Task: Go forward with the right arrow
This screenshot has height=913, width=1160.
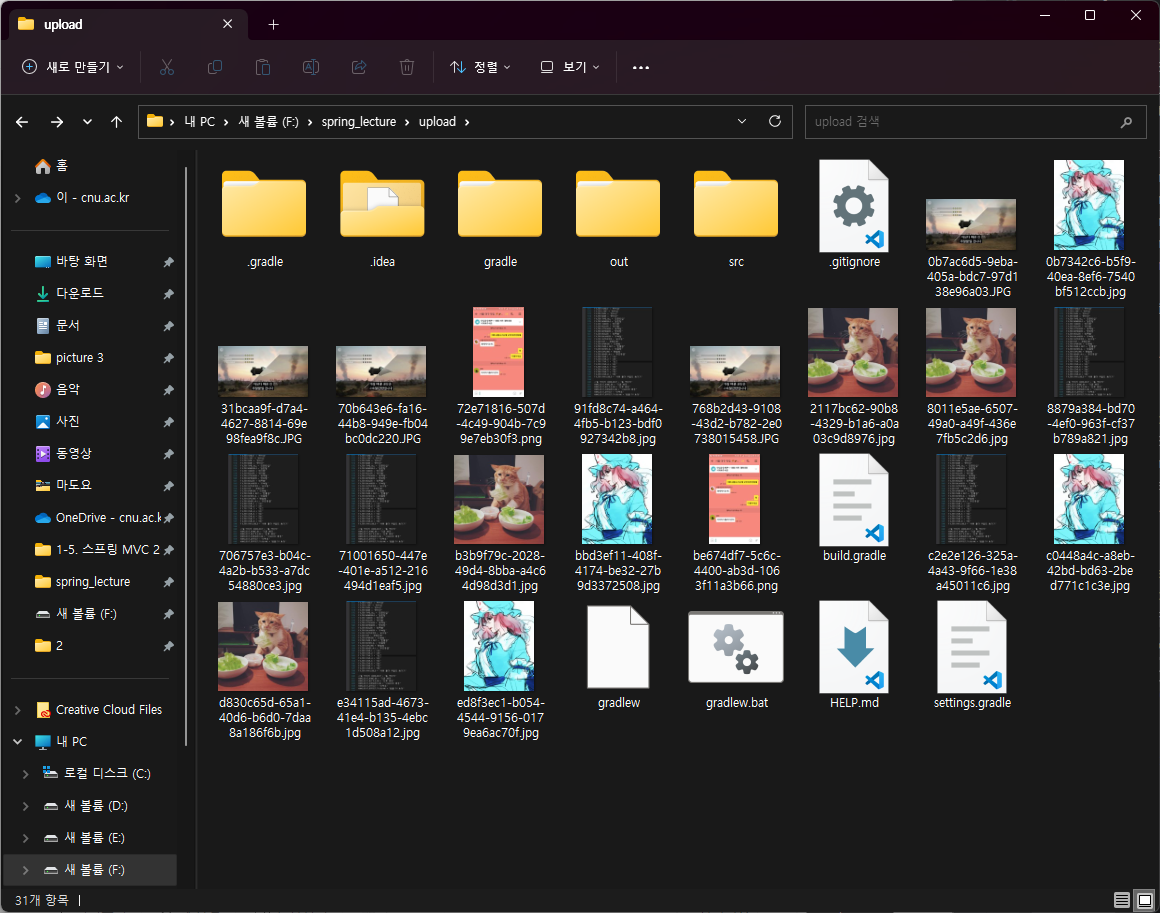Action: tap(57, 122)
